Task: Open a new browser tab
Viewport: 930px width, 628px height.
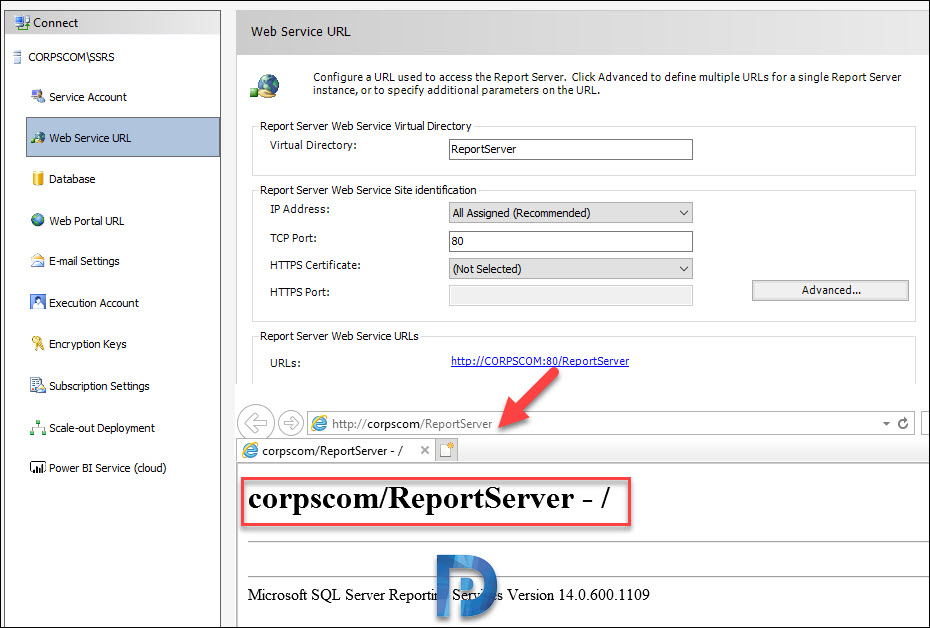Action: [x=446, y=450]
